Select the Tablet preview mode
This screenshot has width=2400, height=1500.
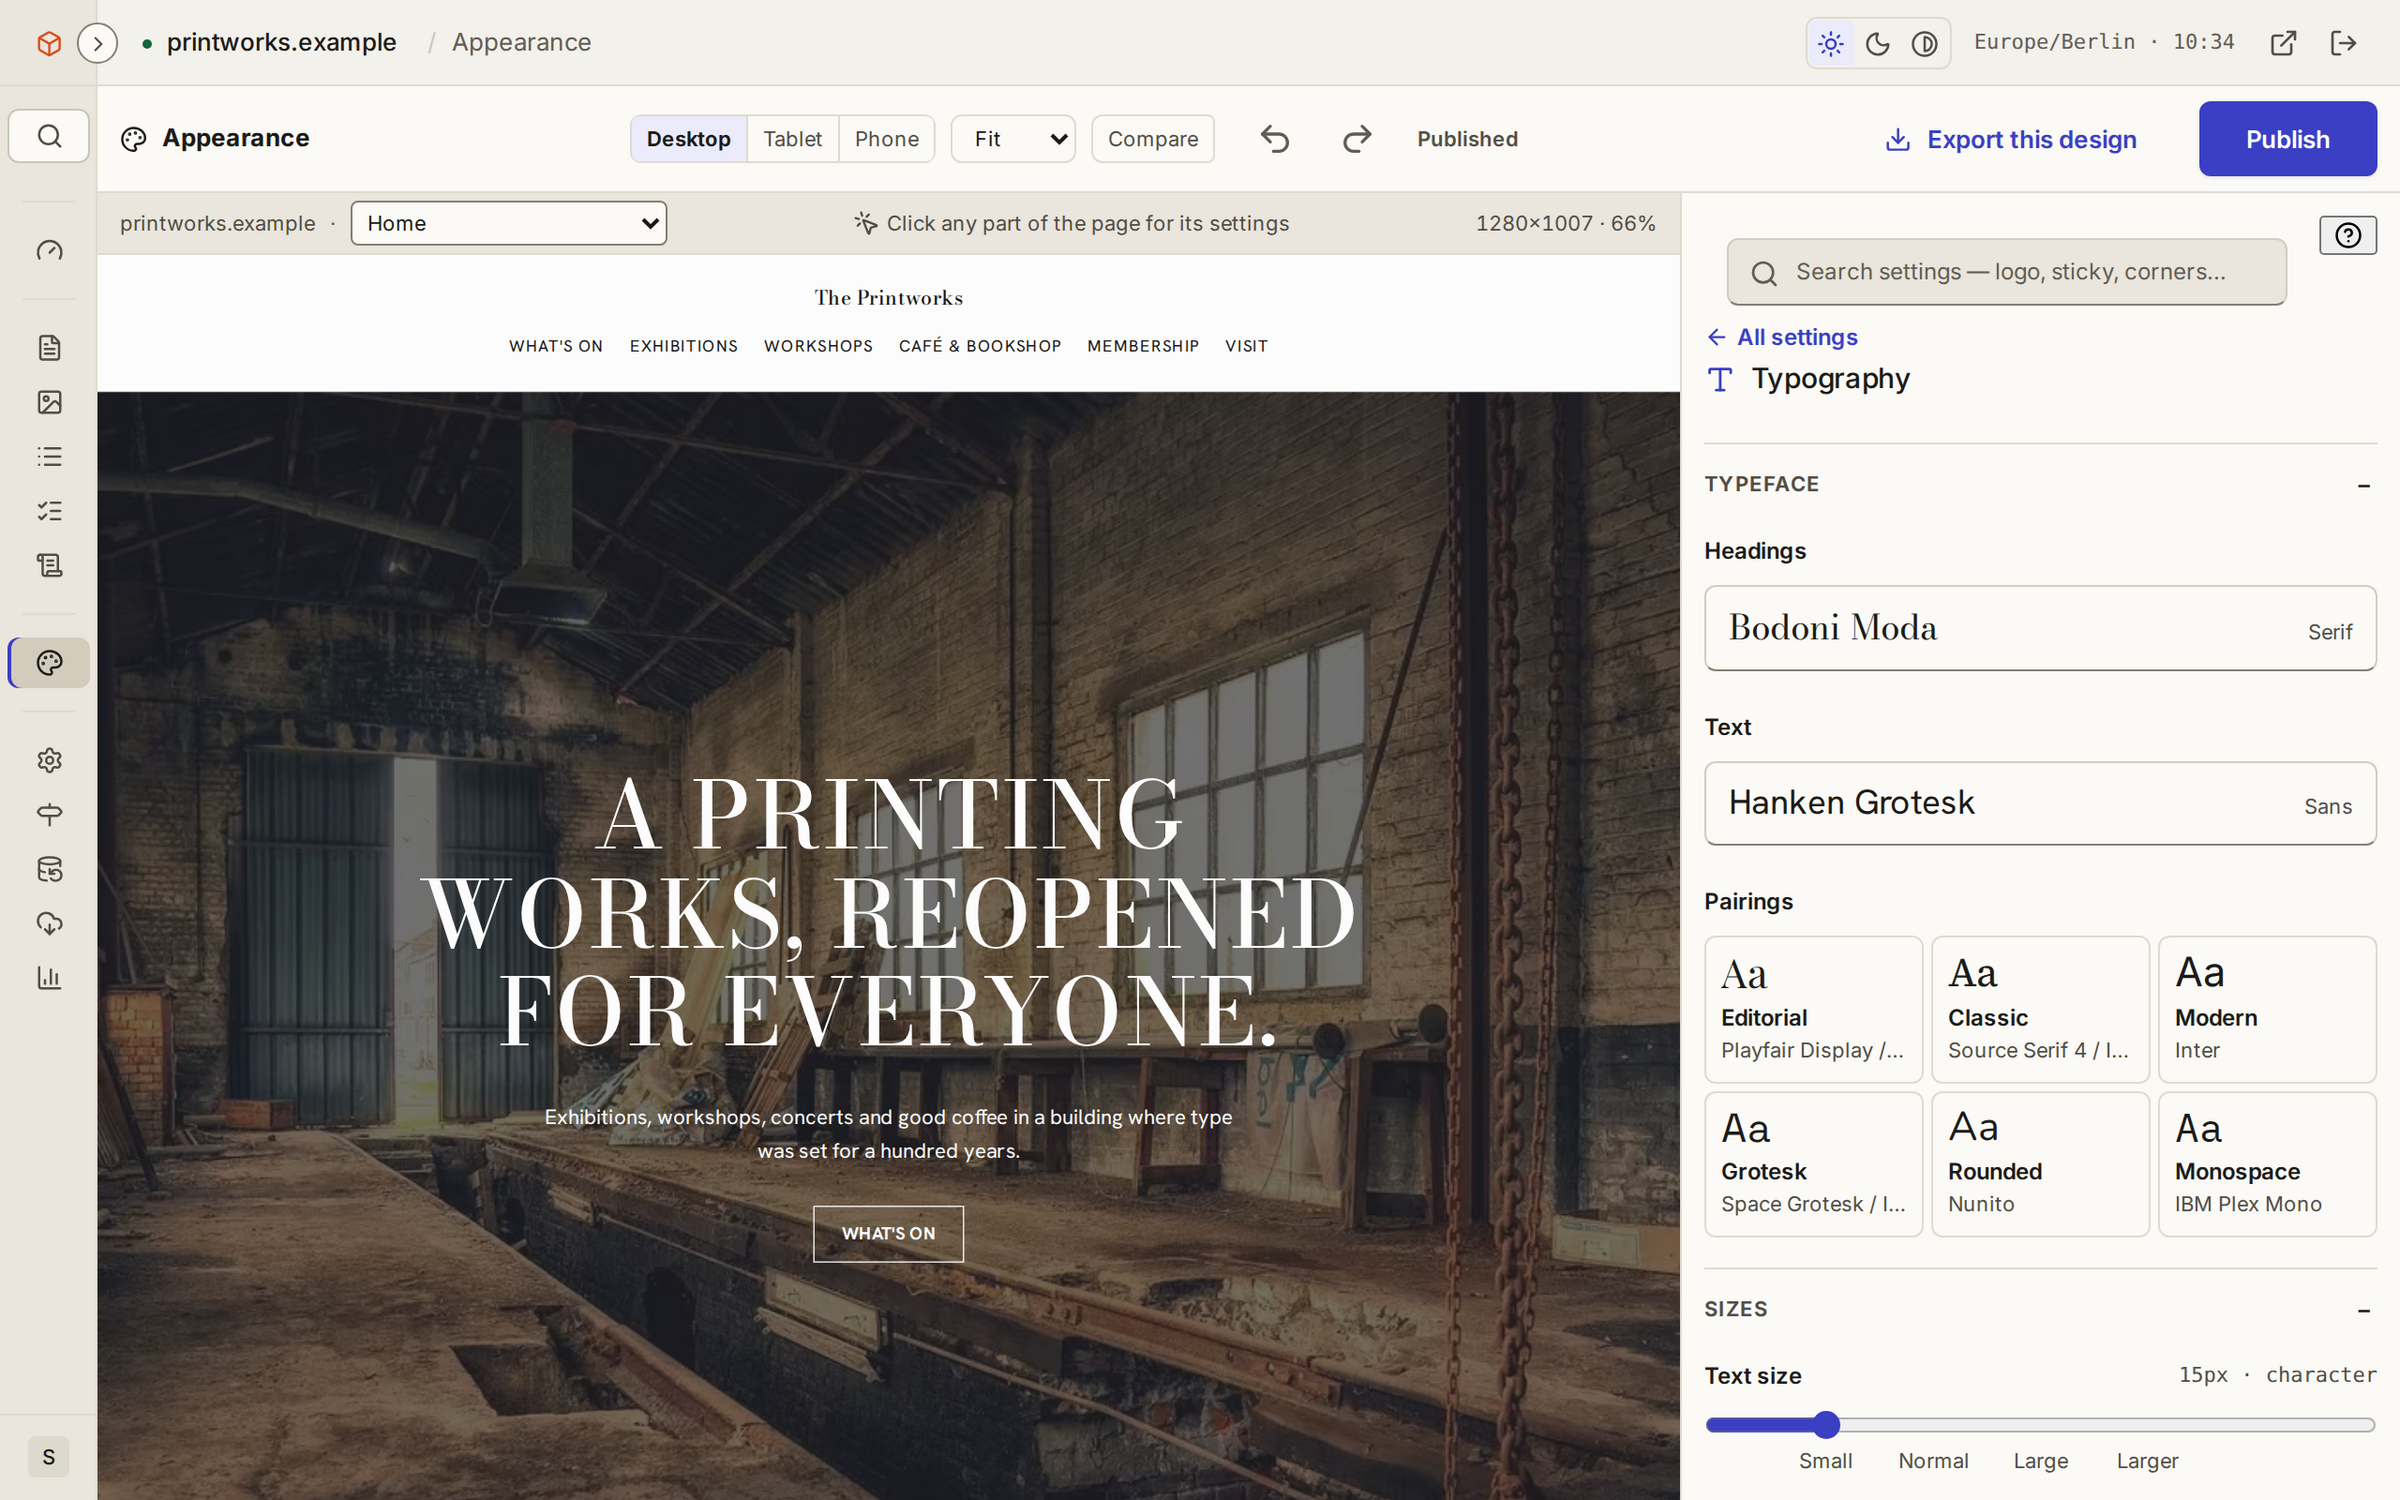tap(793, 139)
